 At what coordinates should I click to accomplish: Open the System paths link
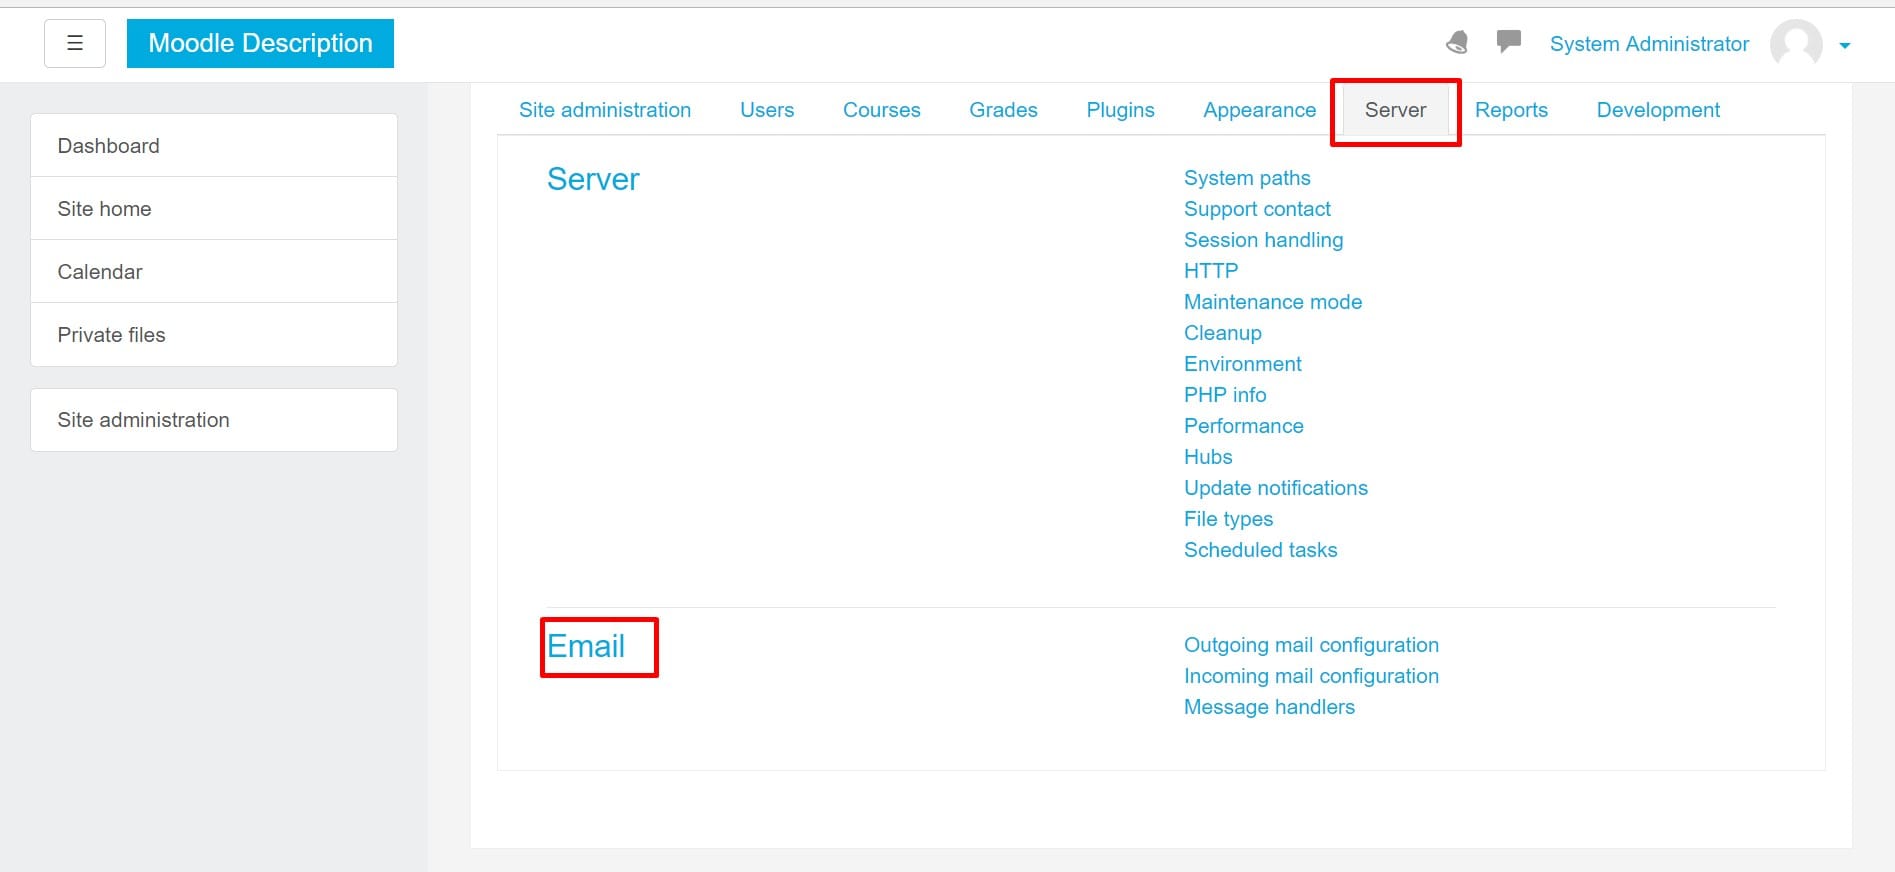point(1247,178)
